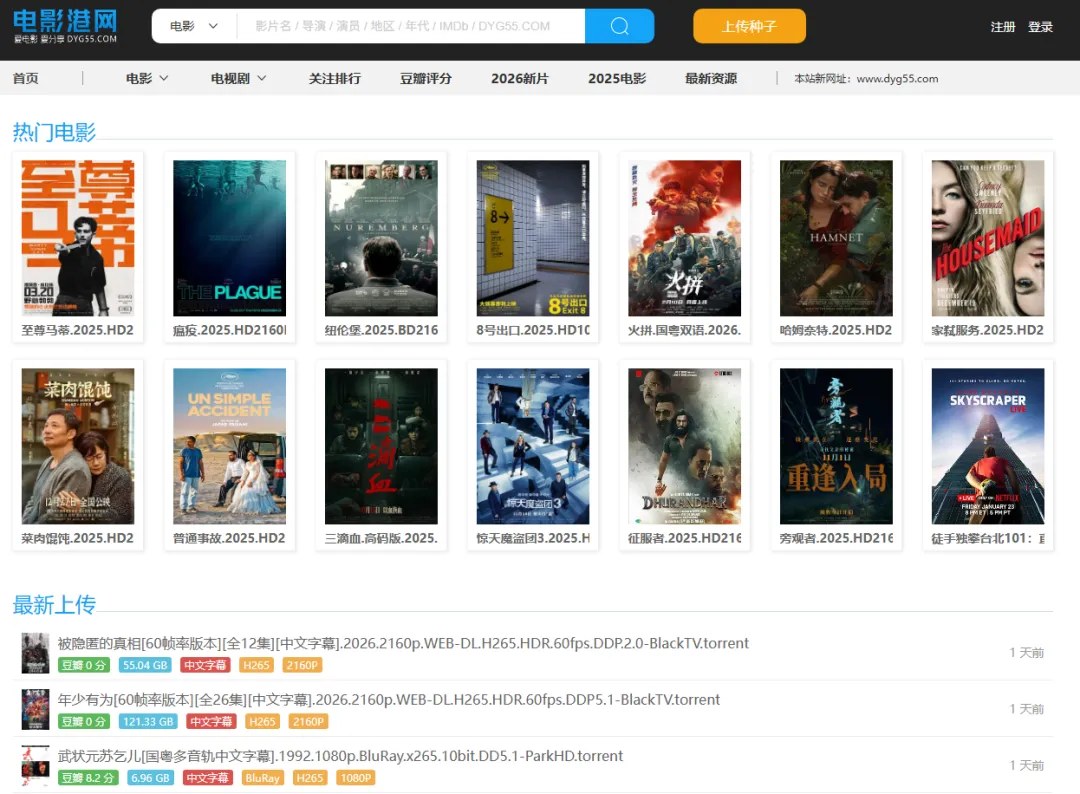Focus the movie title search input field
This screenshot has height=794, width=1080.
tap(411, 26)
